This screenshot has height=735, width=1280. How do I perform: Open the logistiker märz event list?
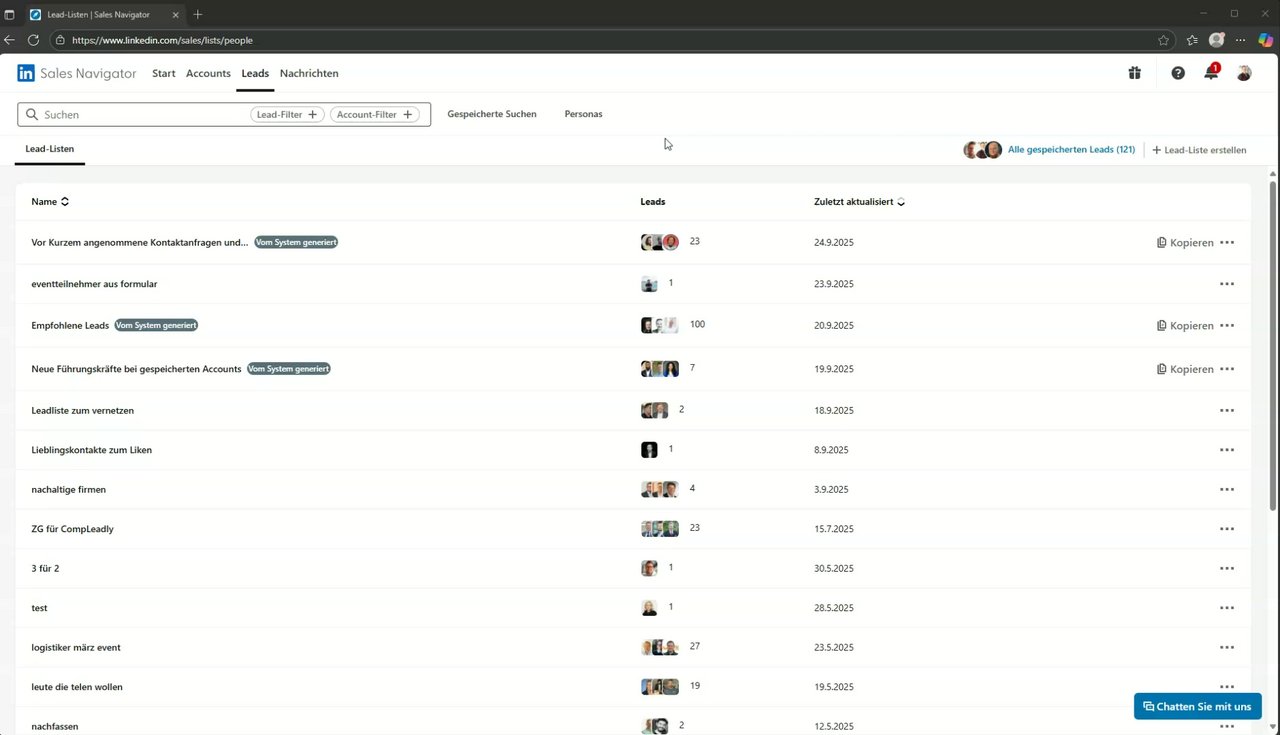pyautogui.click(x=76, y=647)
